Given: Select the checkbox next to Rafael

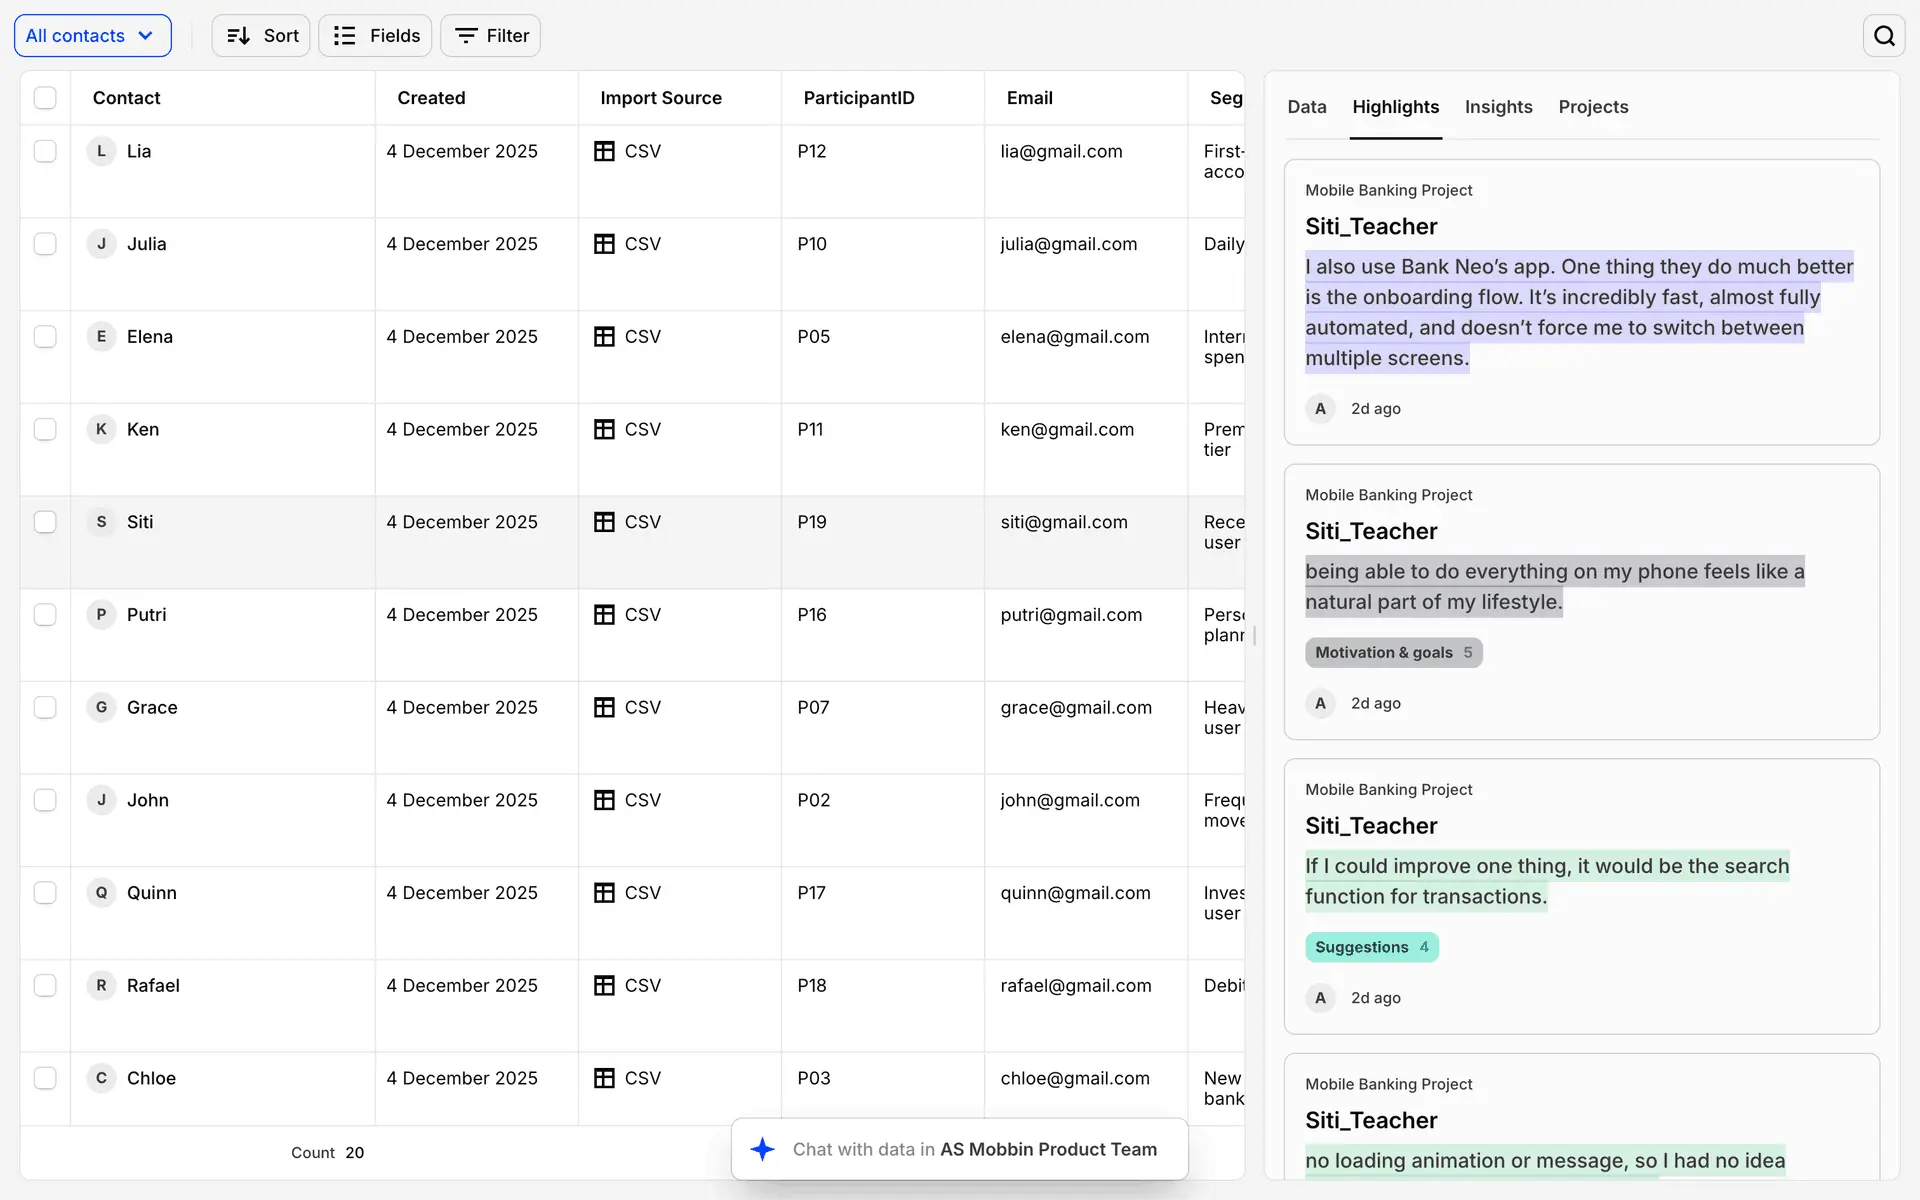Looking at the screenshot, I should pyautogui.click(x=45, y=985).
